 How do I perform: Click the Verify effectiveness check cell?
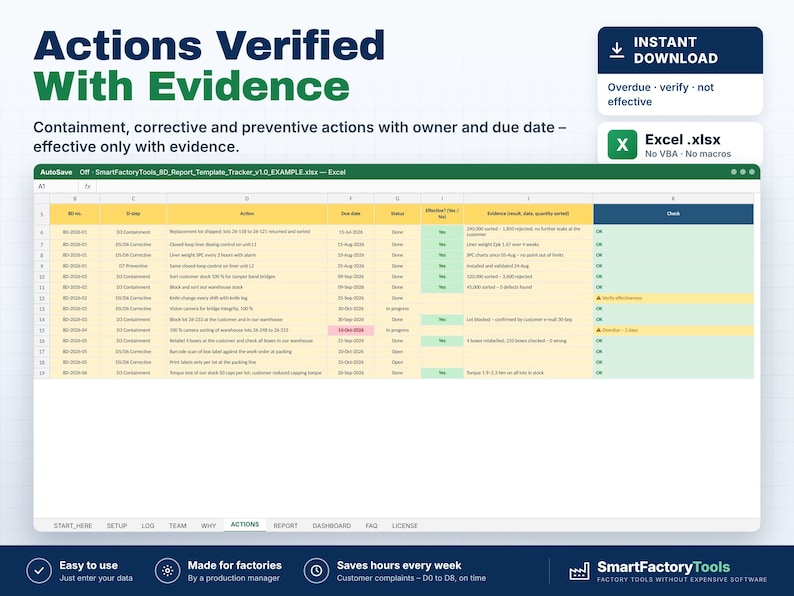coord(673,298)
